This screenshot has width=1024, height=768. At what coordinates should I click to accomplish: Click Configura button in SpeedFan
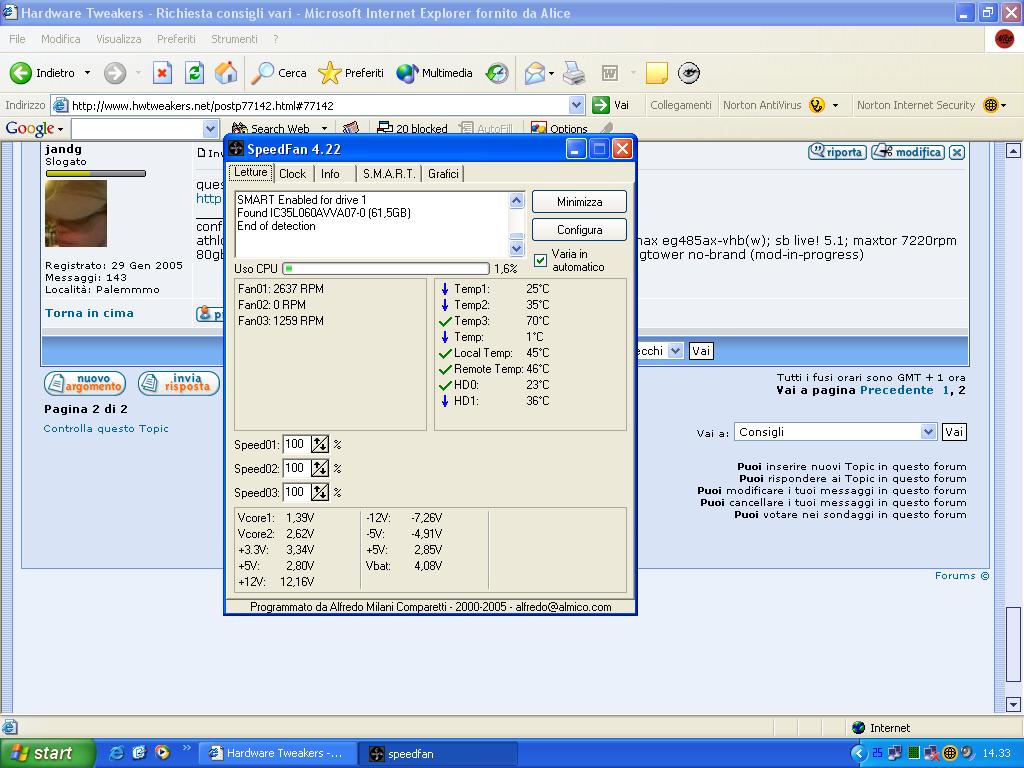(579, 230)
